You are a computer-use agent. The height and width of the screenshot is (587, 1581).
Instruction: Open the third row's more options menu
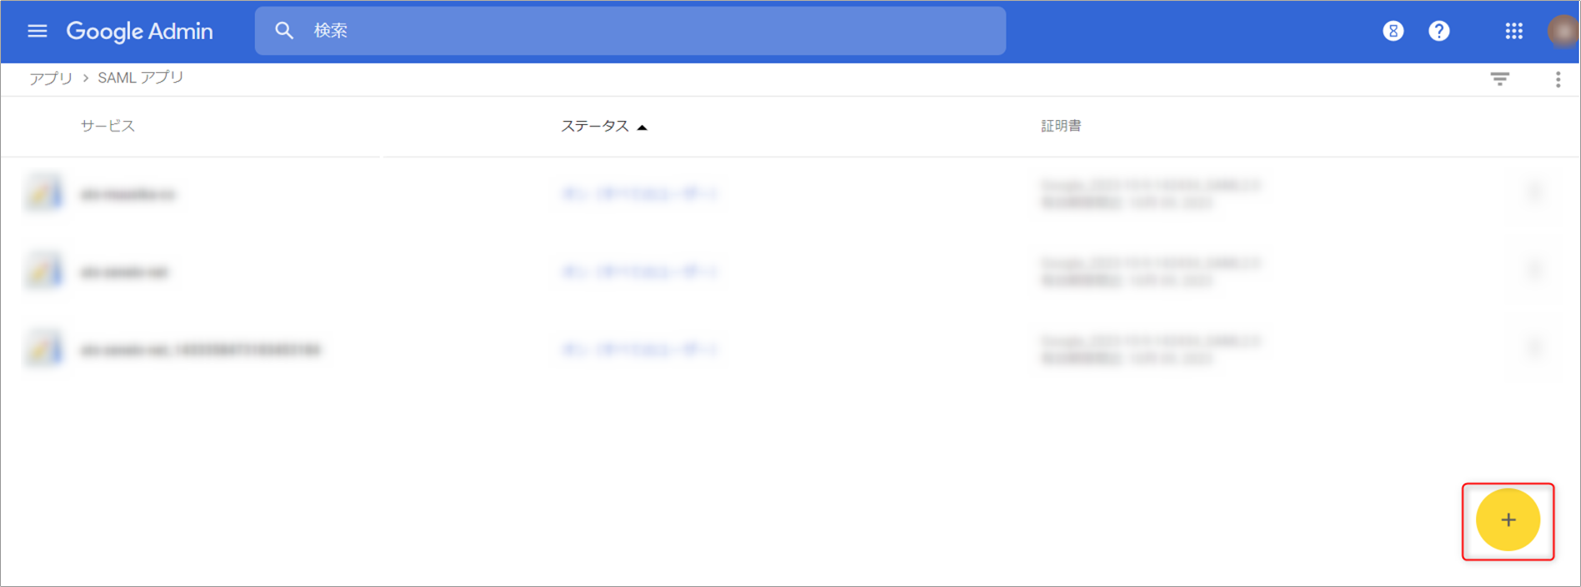coord(1535,349)
